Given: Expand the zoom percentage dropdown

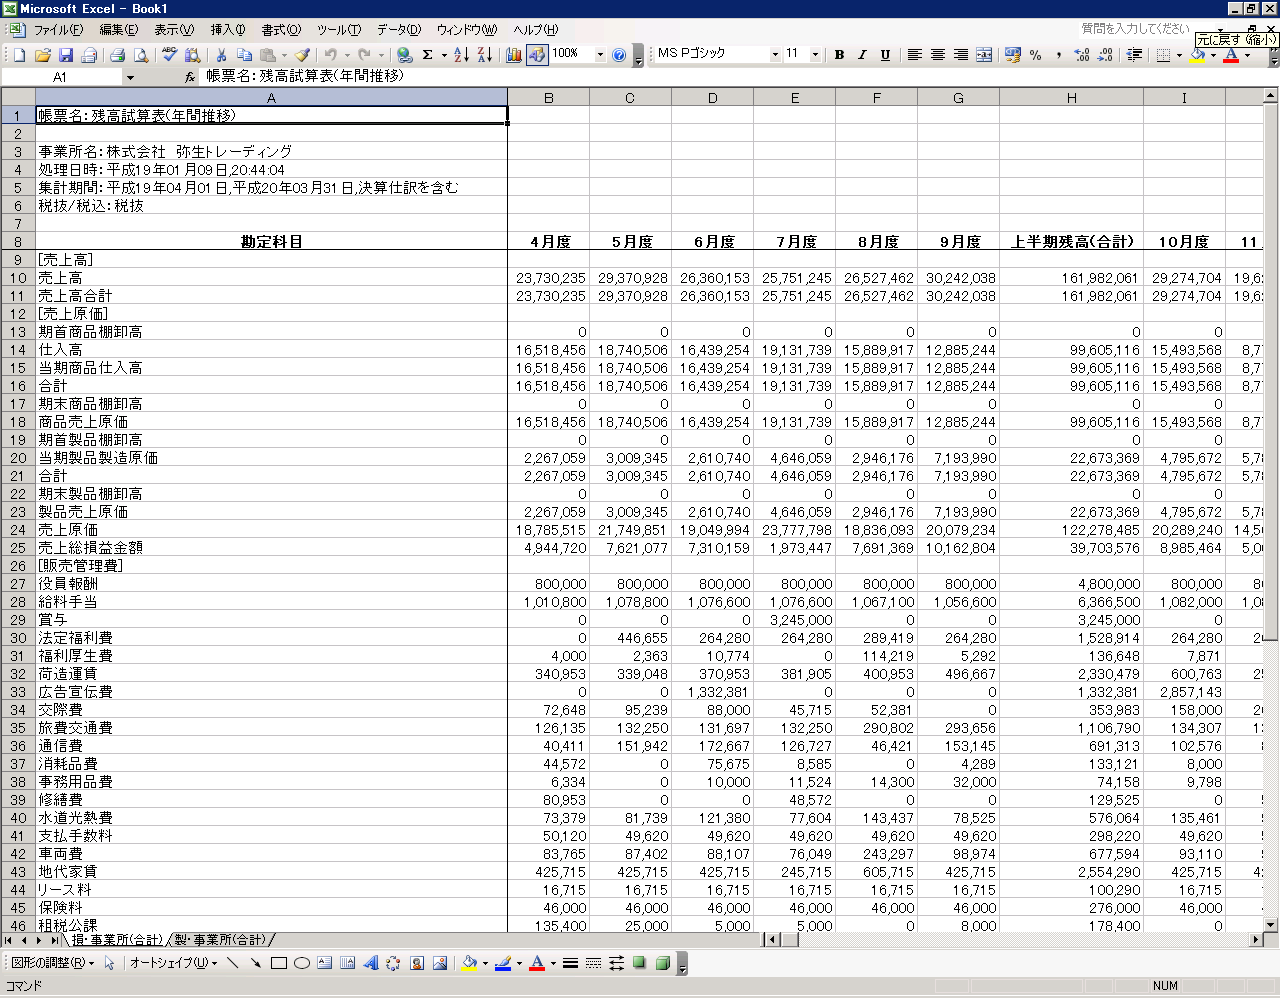Looking at the screenshot, I should pos(600,54).
